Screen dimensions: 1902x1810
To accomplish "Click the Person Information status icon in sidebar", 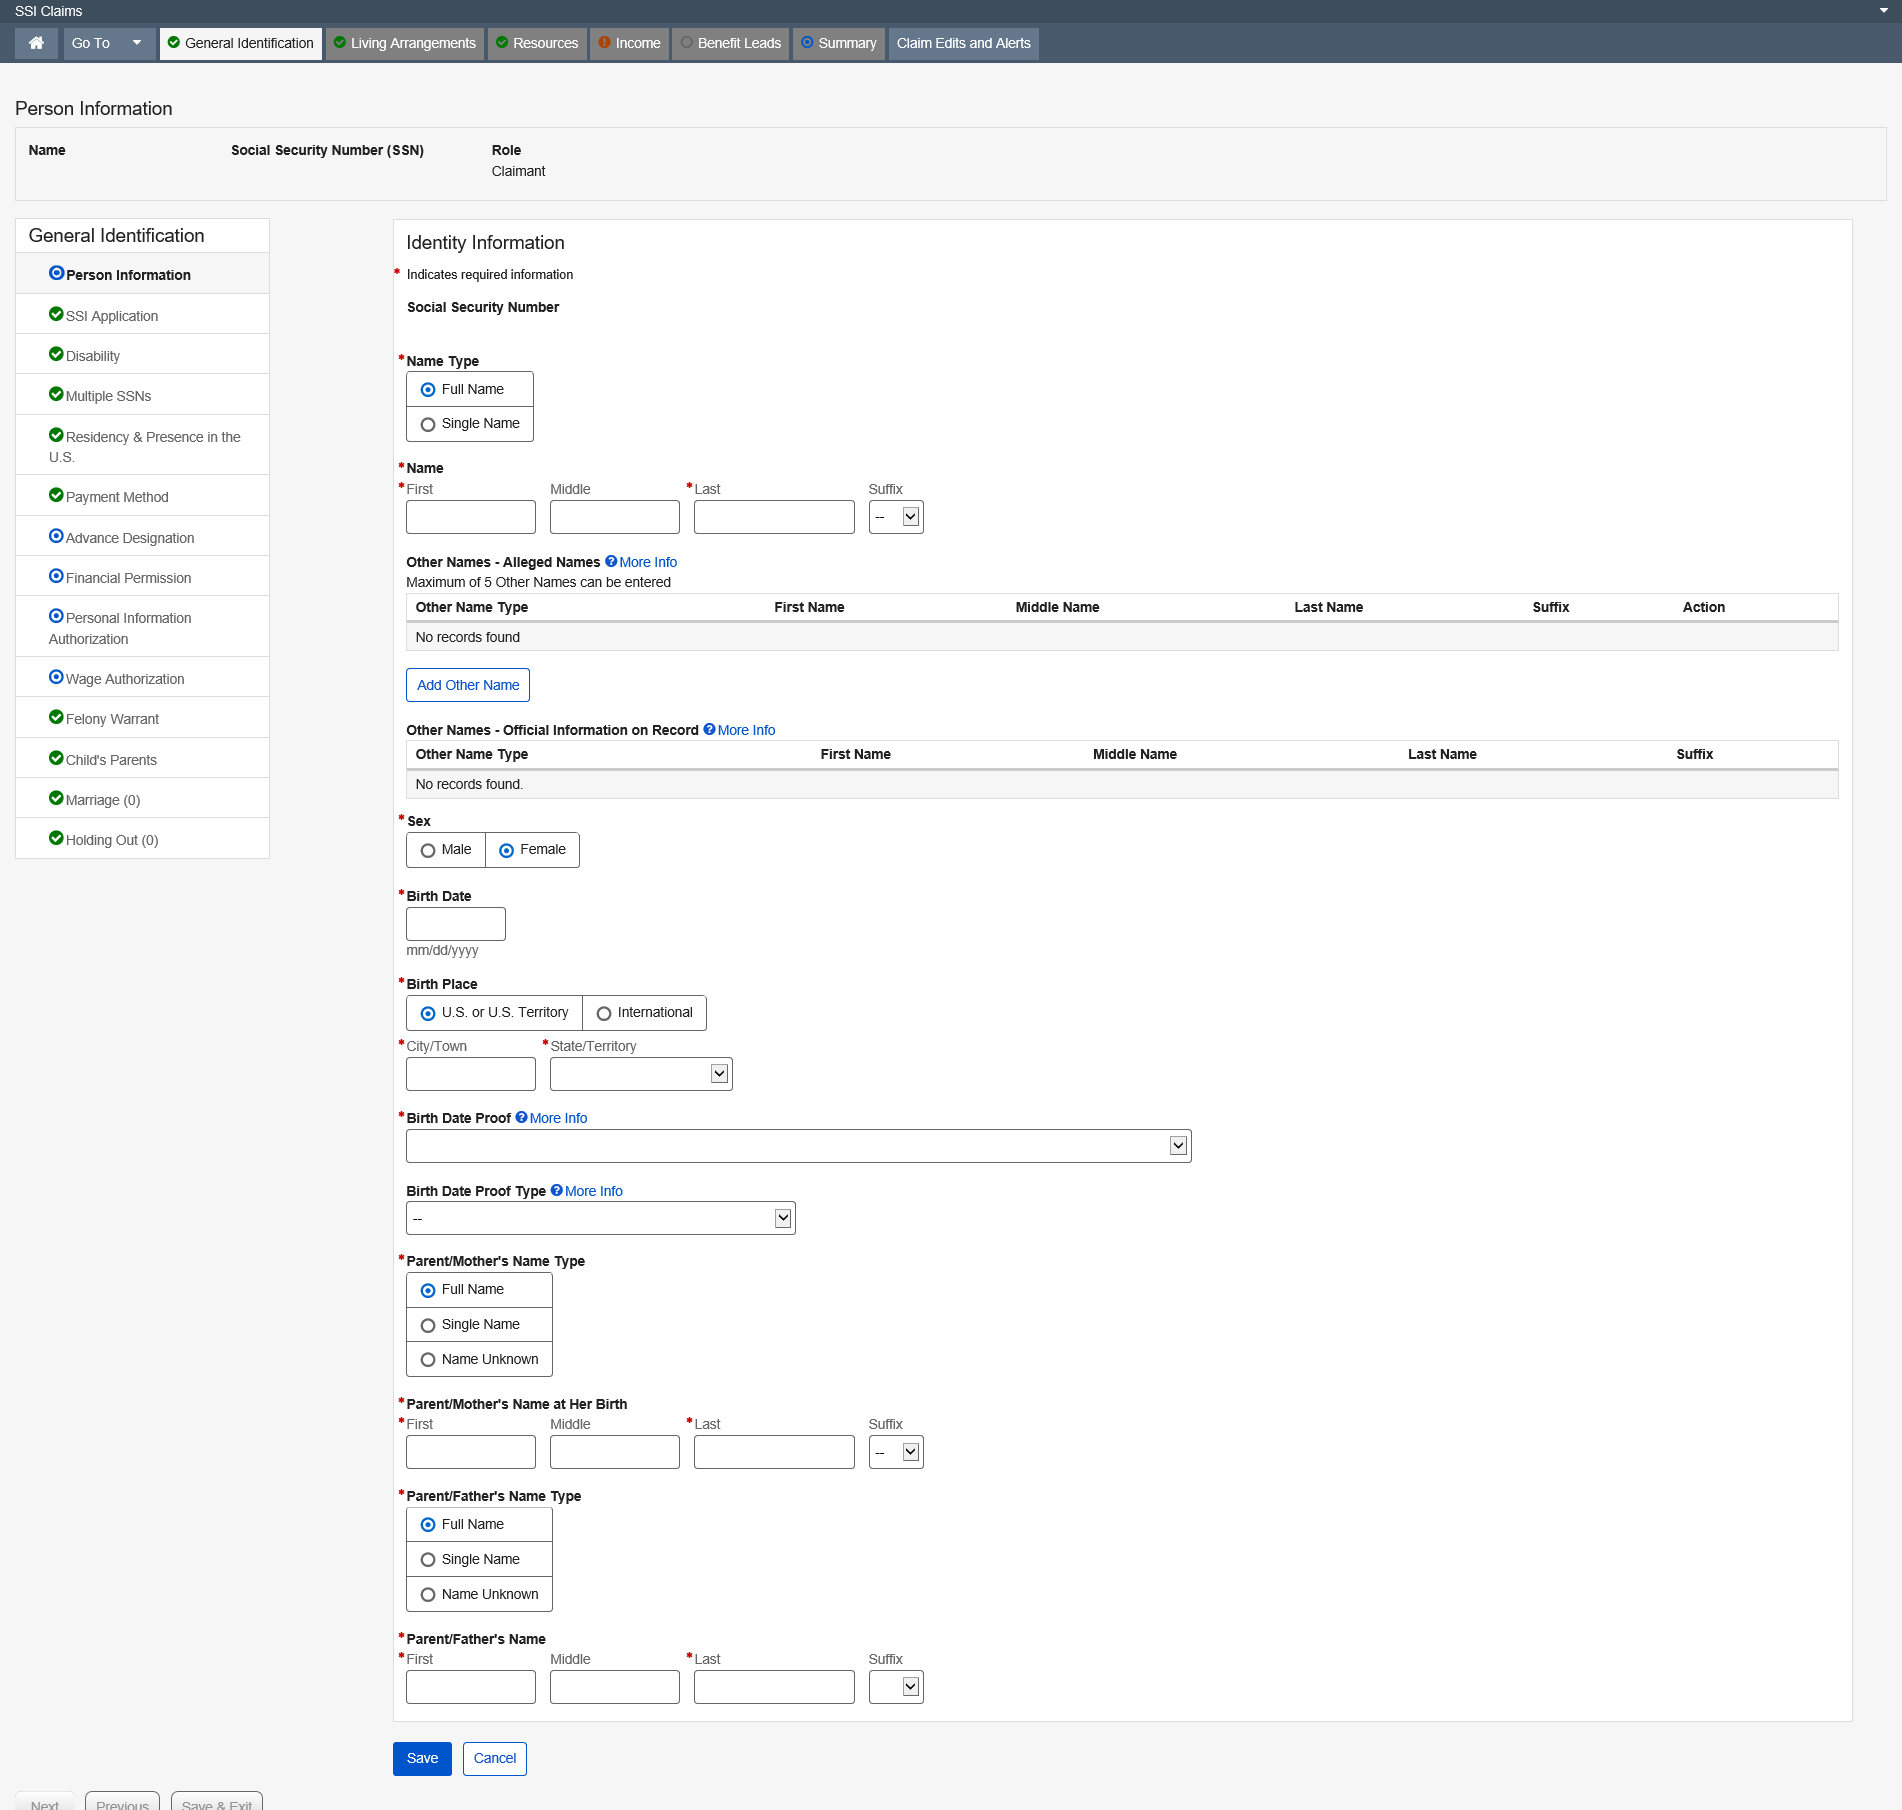I will tap(56, 273).
